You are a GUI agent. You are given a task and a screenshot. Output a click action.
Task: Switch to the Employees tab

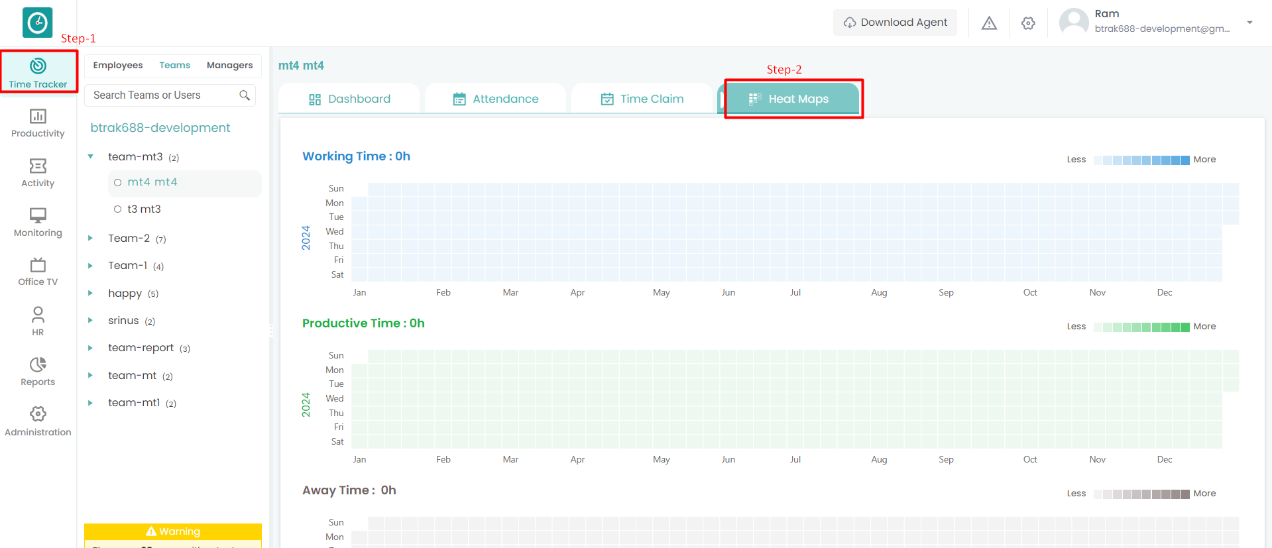[118, 65]
